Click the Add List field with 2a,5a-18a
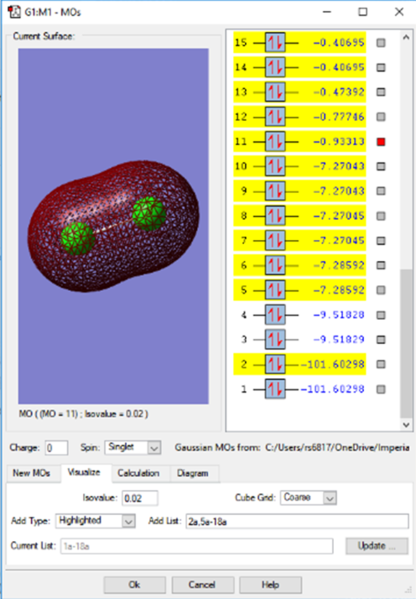416x599 pixels. coord(297,521)
